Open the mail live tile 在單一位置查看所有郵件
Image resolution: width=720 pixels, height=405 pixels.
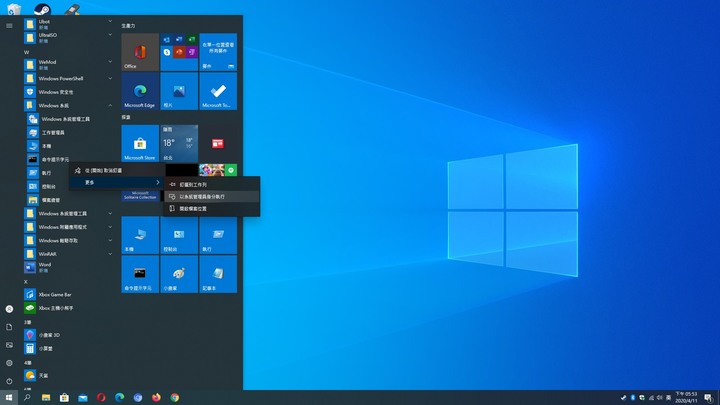click(218, 52)
